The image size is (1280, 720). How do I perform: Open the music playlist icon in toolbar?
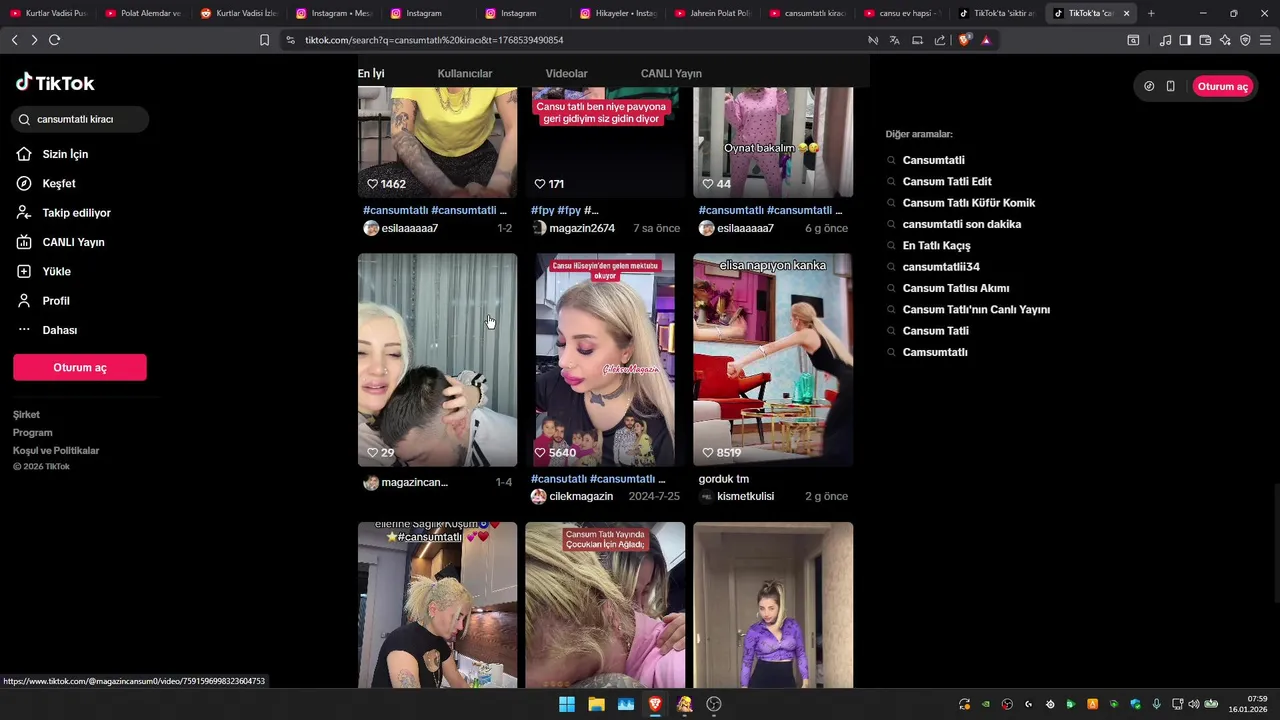[x=1165, y=40]
